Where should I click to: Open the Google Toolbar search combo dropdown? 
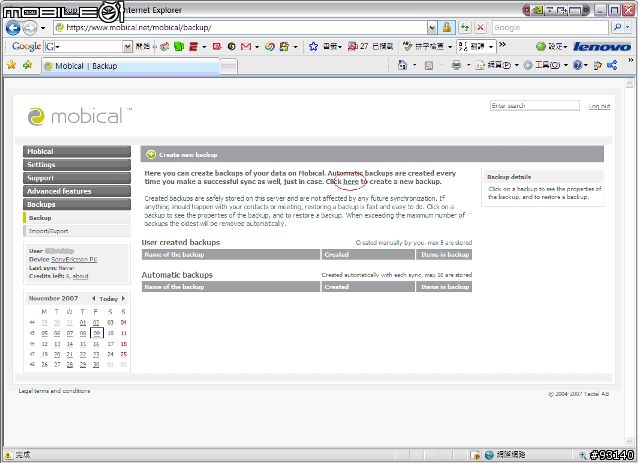tap(127, 47)
